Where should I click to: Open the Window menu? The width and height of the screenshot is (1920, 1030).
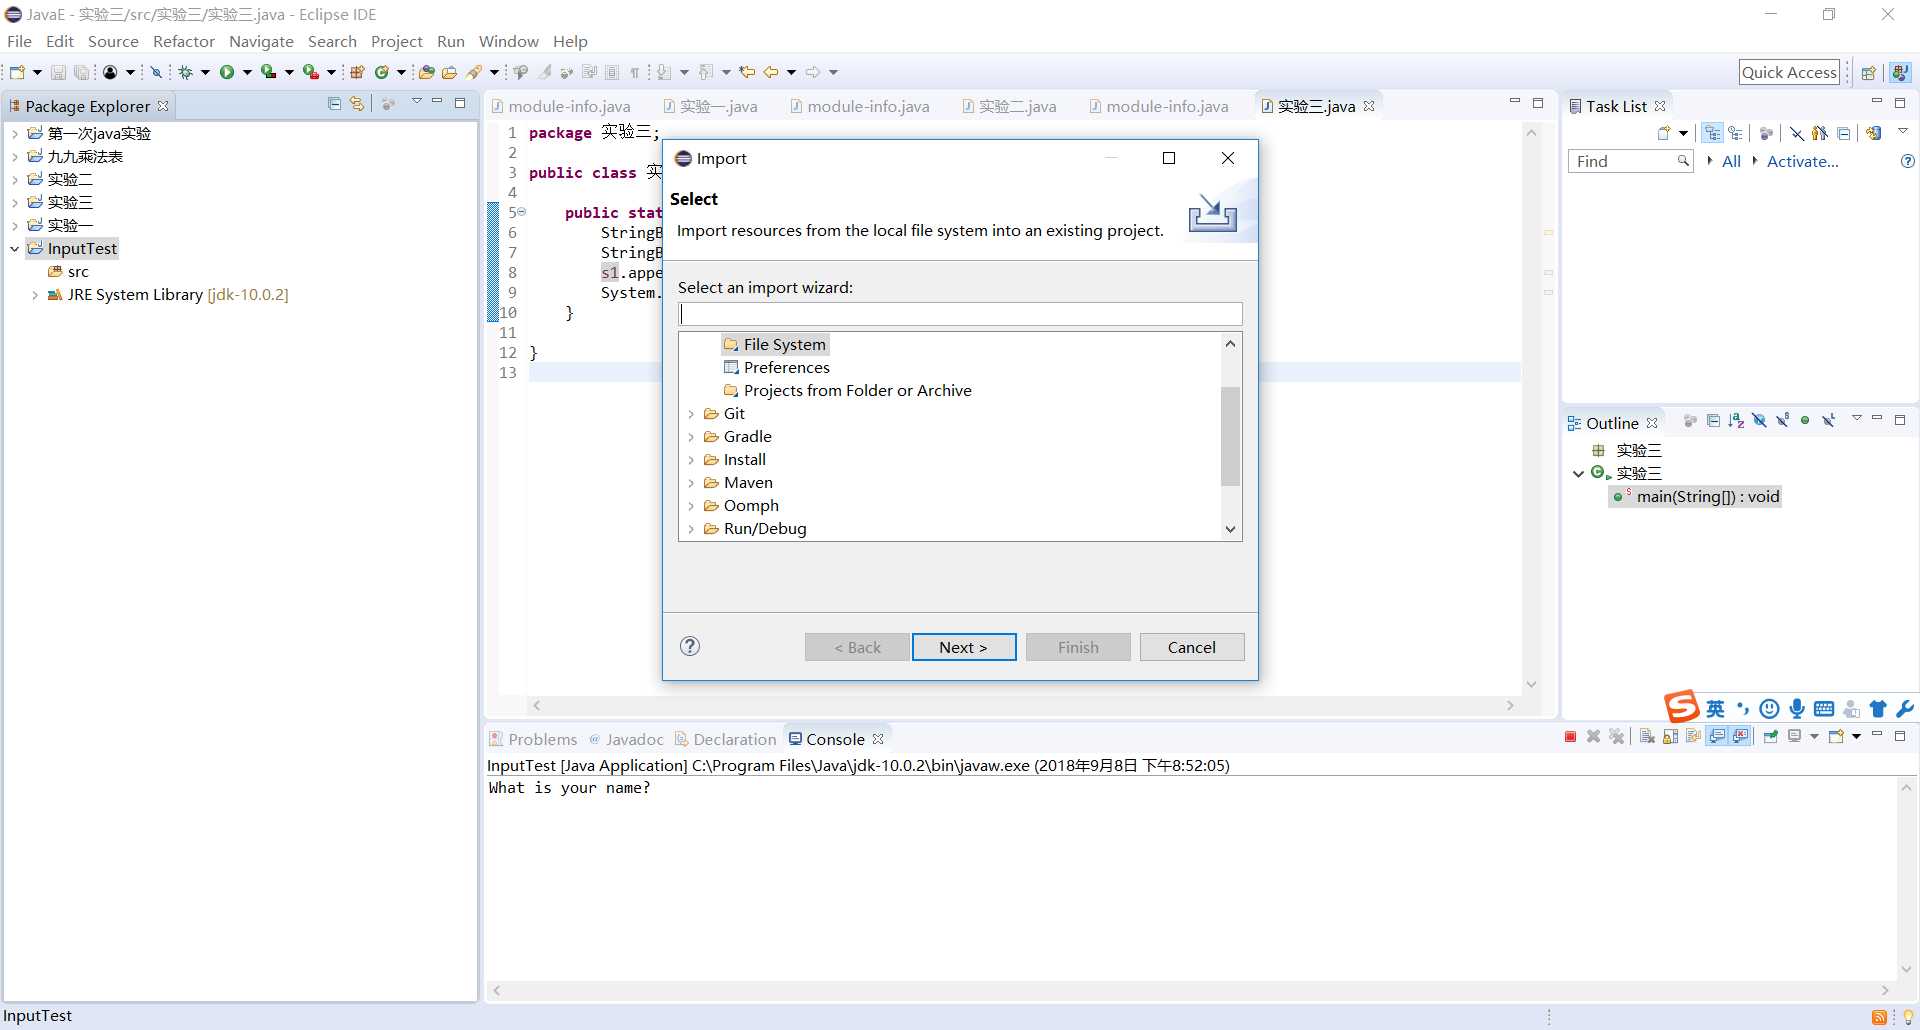[x=508, y=41]
